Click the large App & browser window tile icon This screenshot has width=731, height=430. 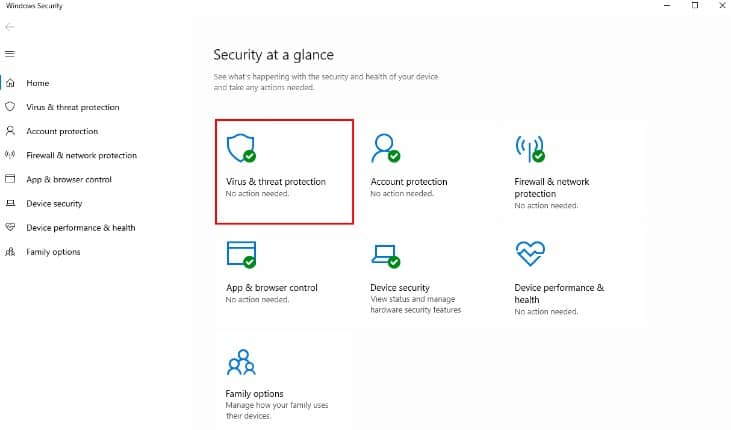pos(241,254)
